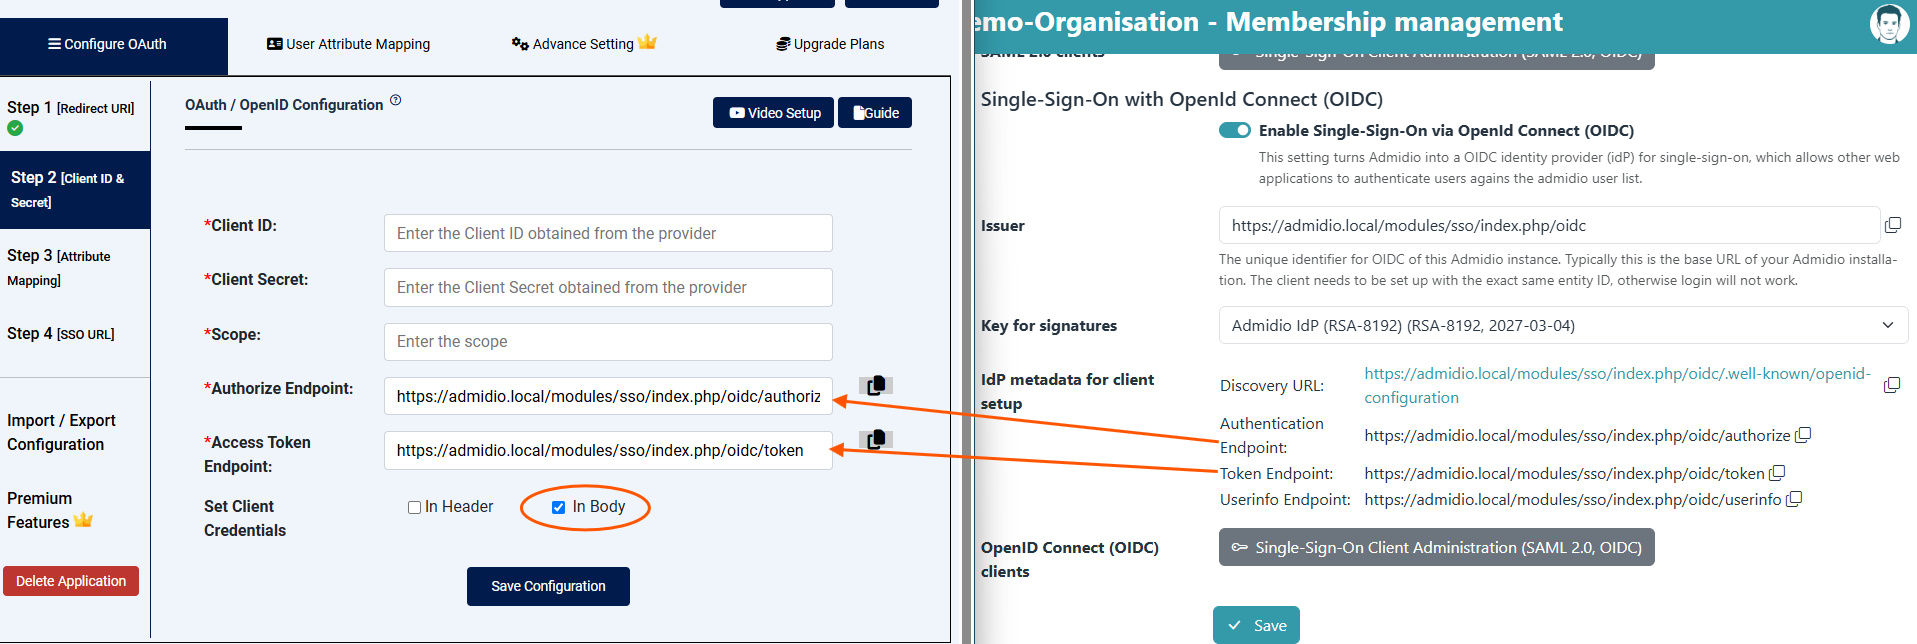Copy the Issuer URL to clipboard
This screenshot has width=1917, height=644.
coord(1892,226)
